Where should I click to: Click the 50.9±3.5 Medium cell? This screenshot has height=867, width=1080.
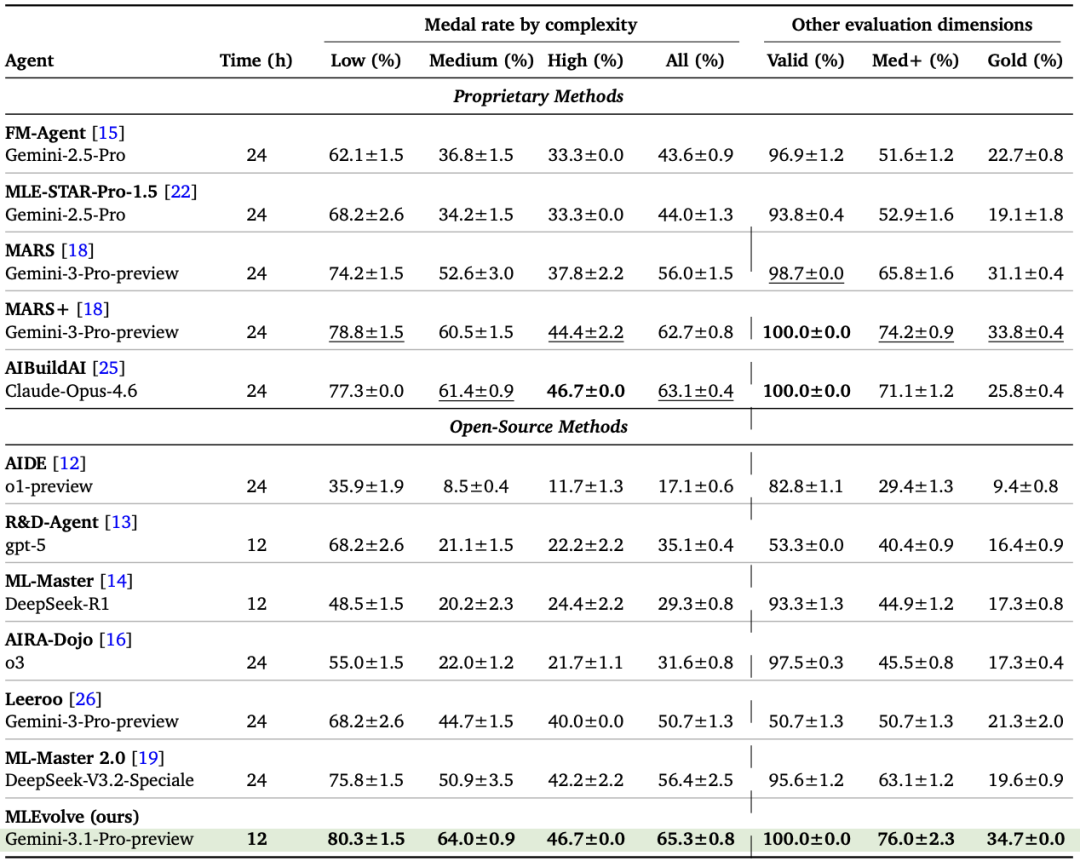(x=476, y=780)
